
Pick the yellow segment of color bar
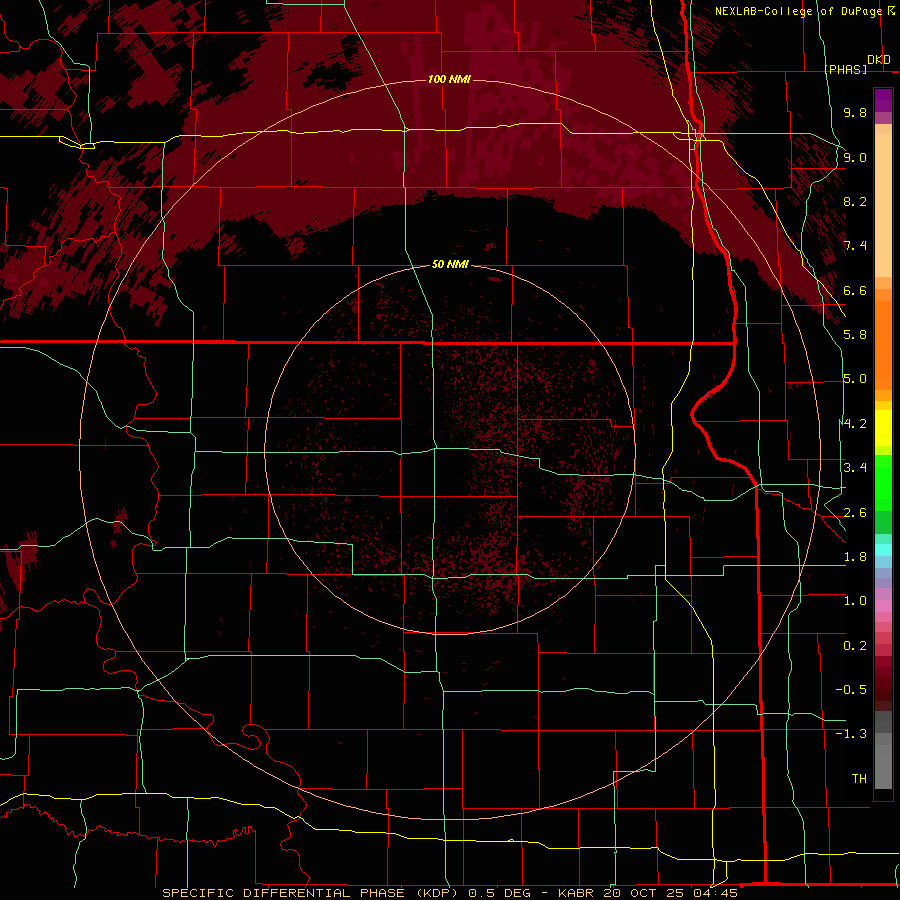(883, 428)
